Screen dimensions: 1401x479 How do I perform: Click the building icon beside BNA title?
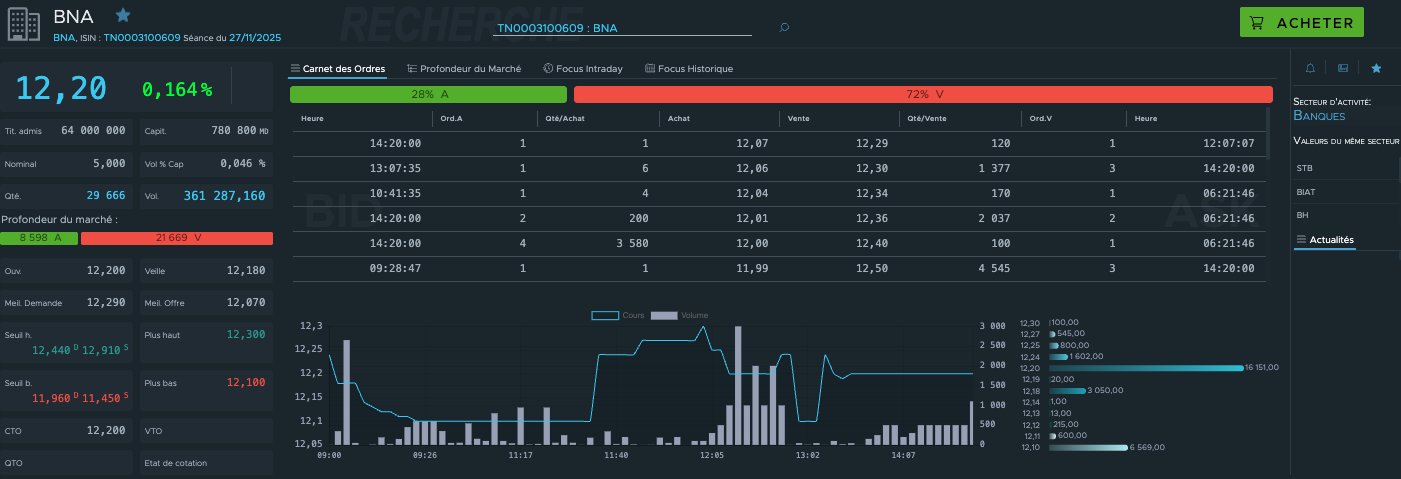tap(24, 24)
